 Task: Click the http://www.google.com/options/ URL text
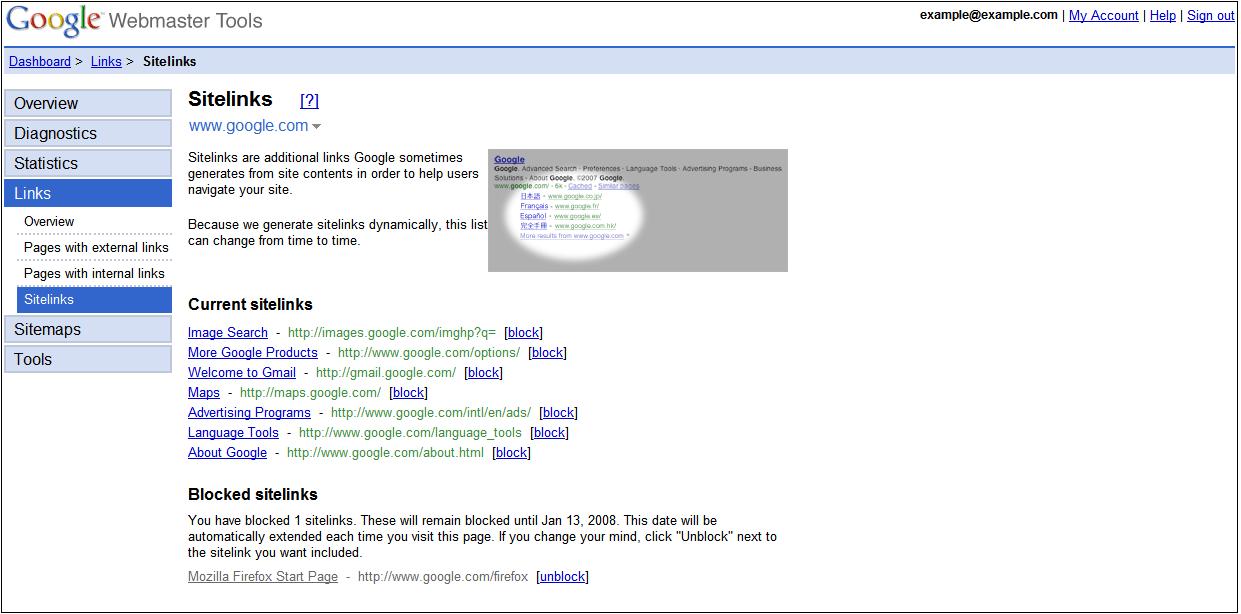click(429, 353)
